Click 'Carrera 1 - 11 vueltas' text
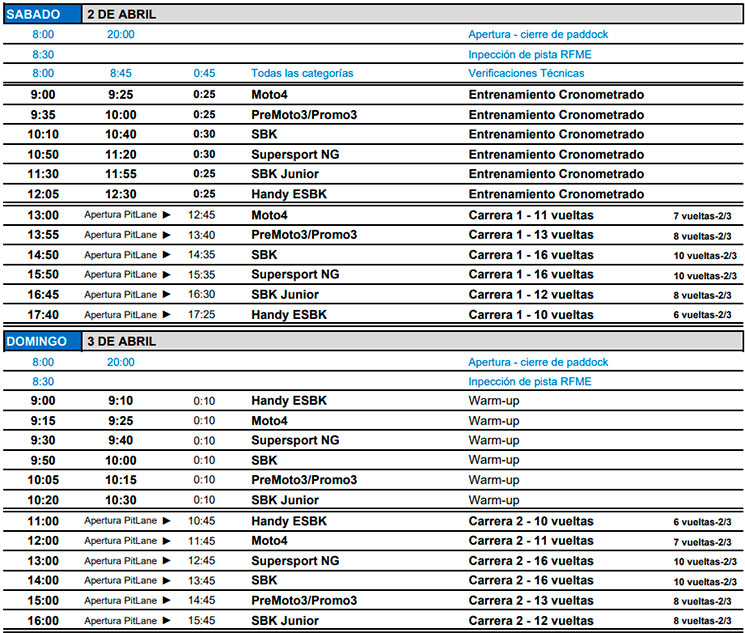Viewport: 745px width, 633px height. coord(531,215)
